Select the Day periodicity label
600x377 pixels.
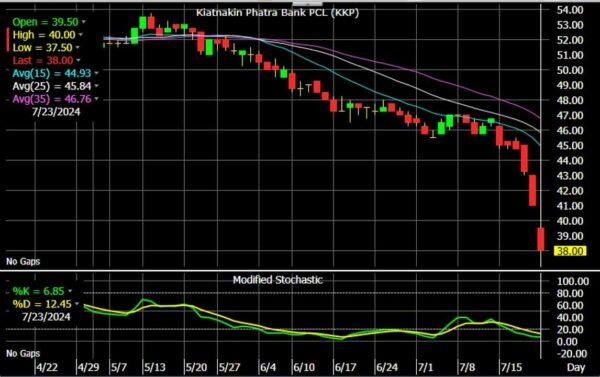click(x=576, y=367)
